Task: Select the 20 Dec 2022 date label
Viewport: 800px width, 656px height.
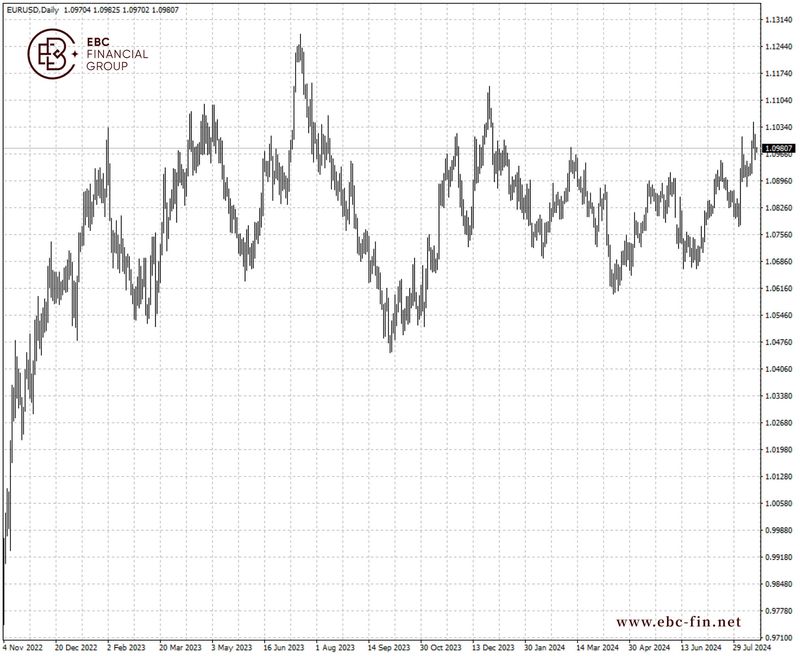Action: tap(76, 647)
